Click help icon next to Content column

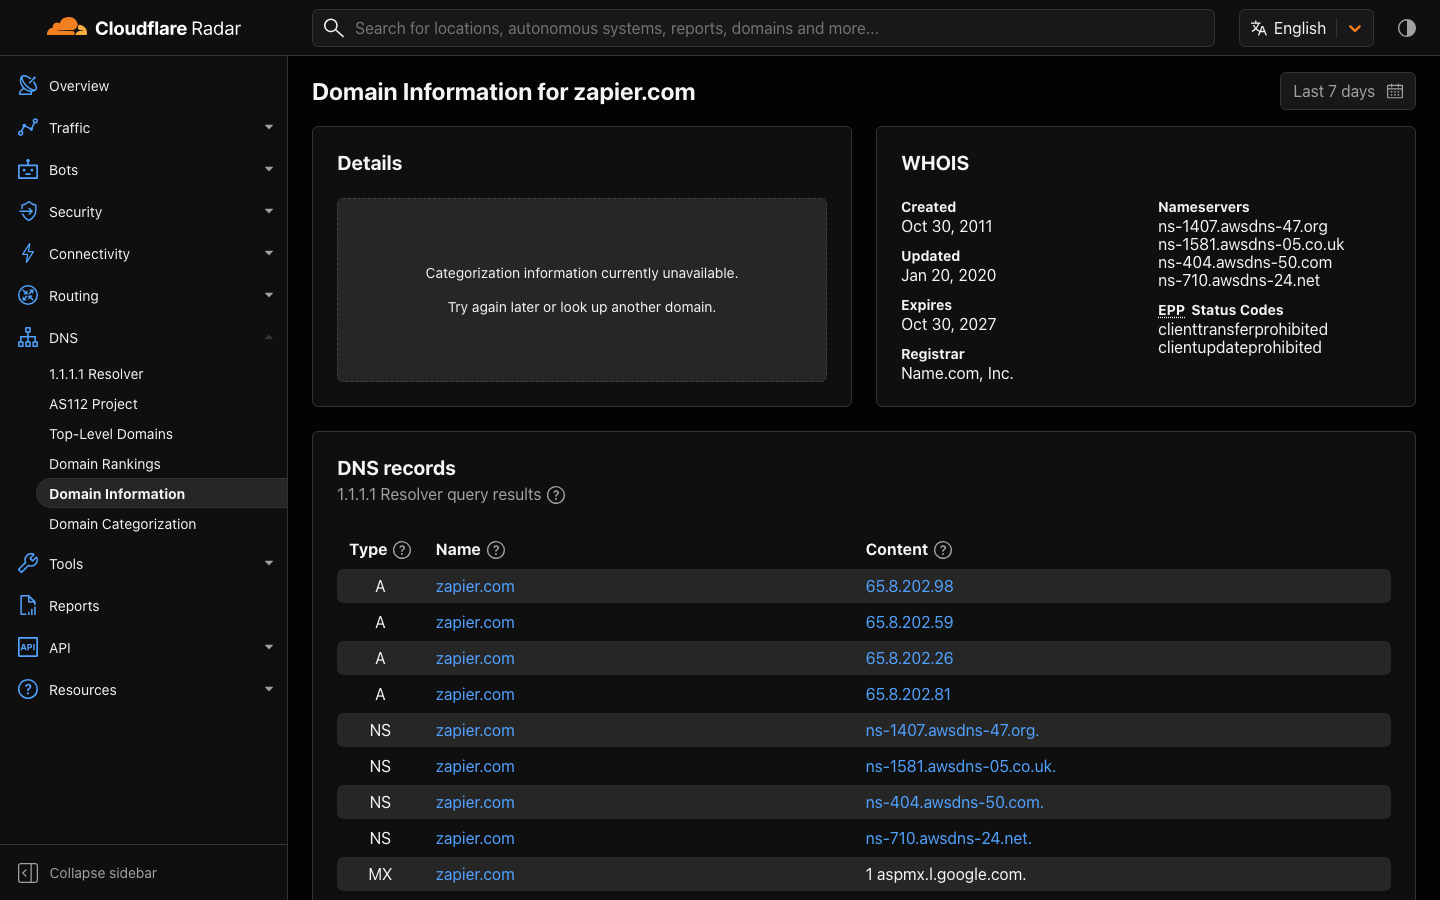click(943, 550)
